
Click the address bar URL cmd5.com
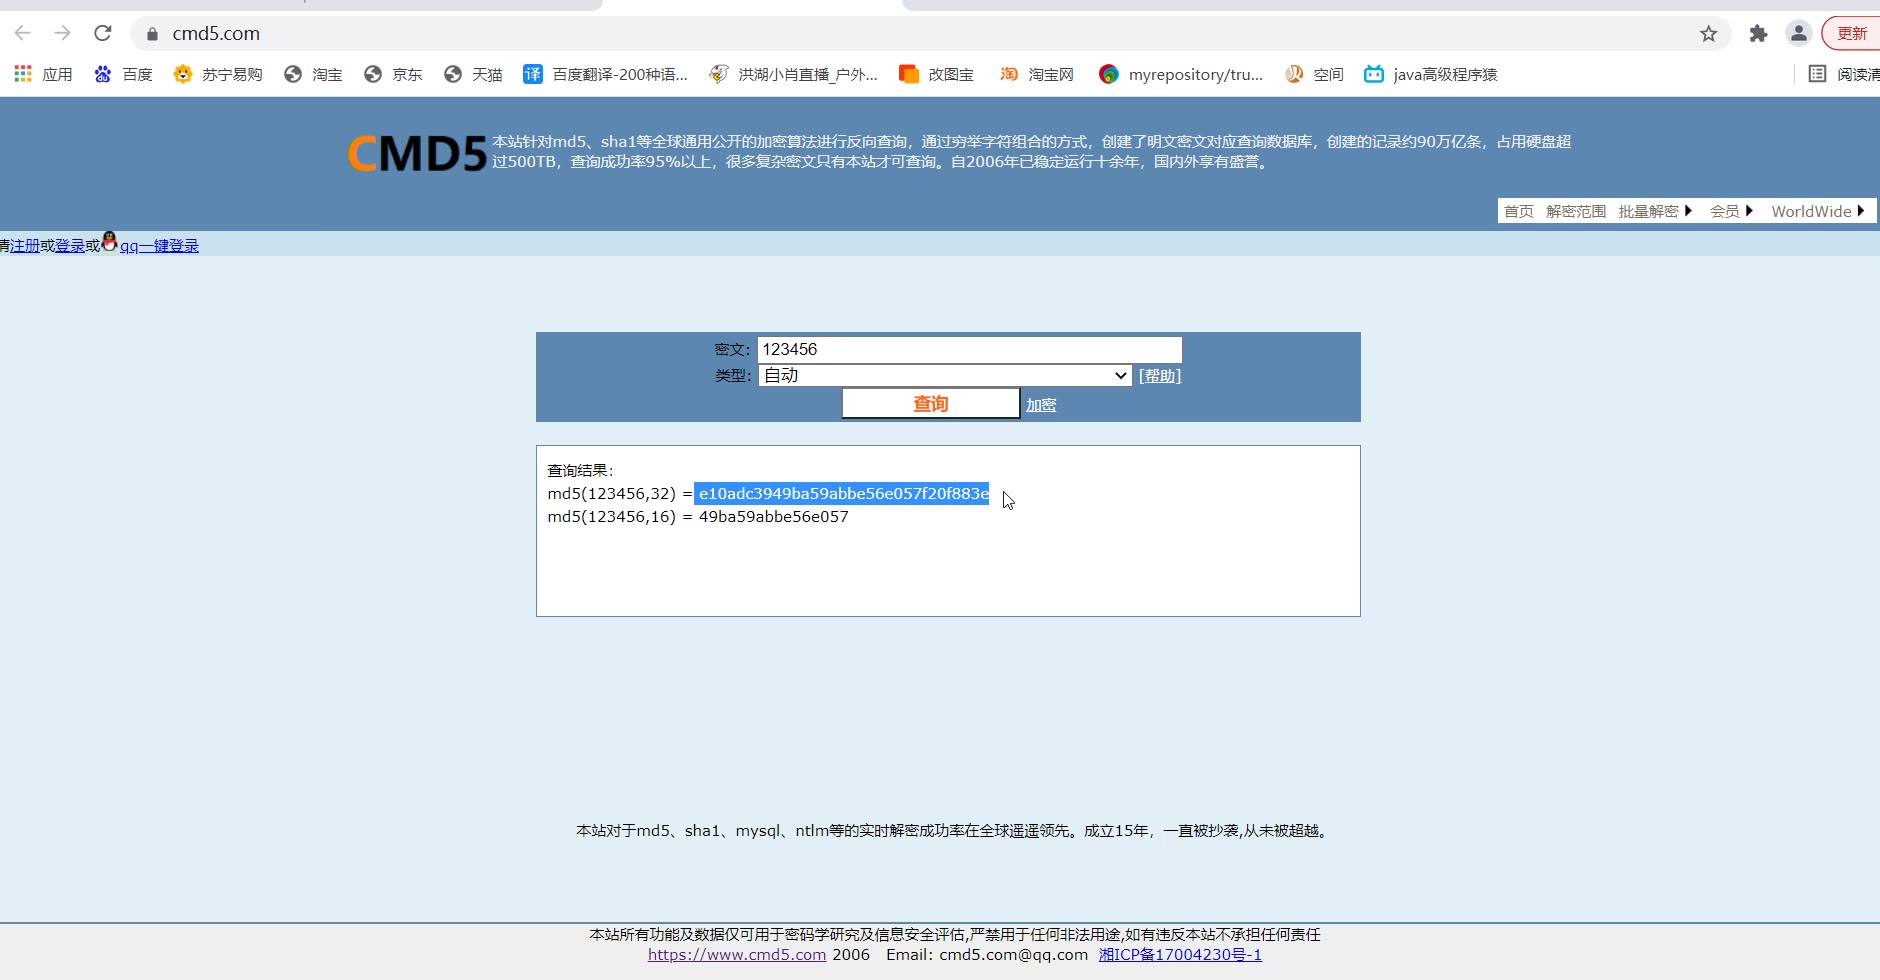pyautogui.click(x=216, y=33)
